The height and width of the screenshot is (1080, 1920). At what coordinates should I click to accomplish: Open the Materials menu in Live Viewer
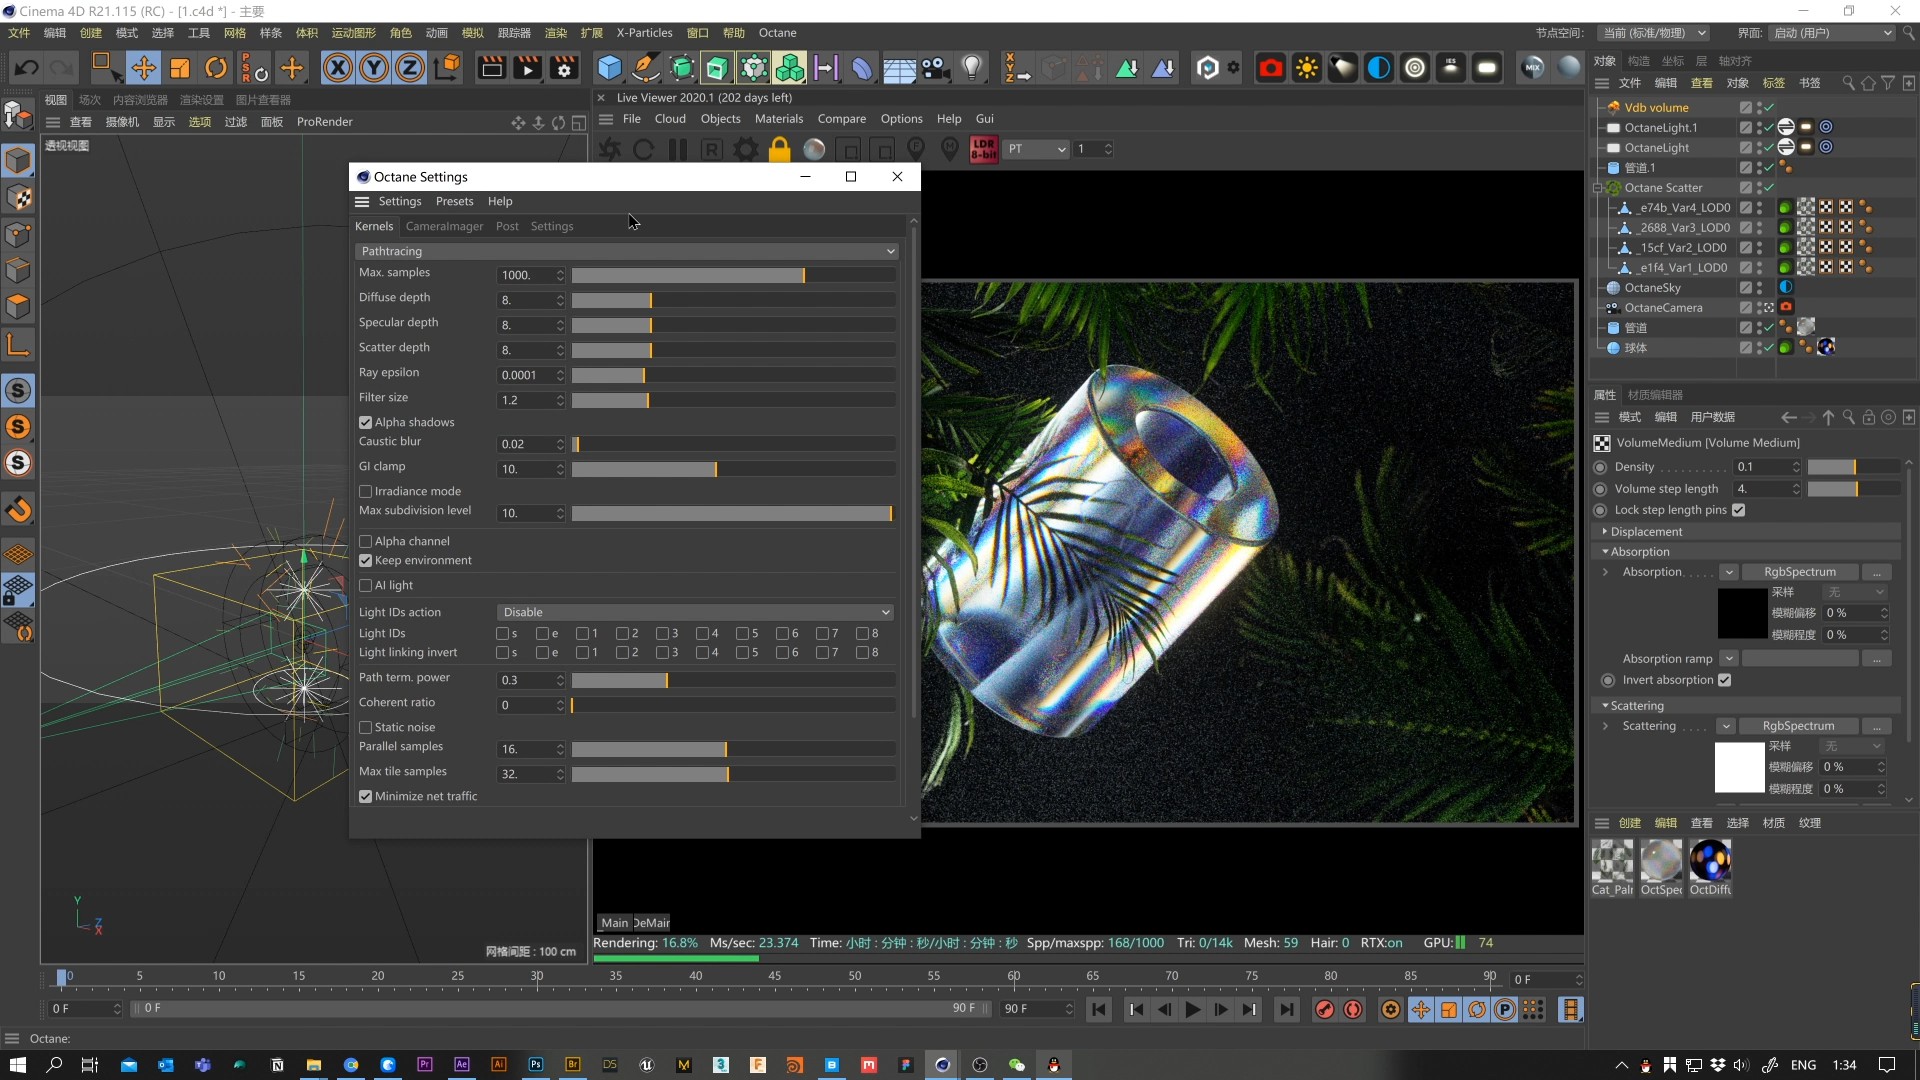(x=779, y=118)
